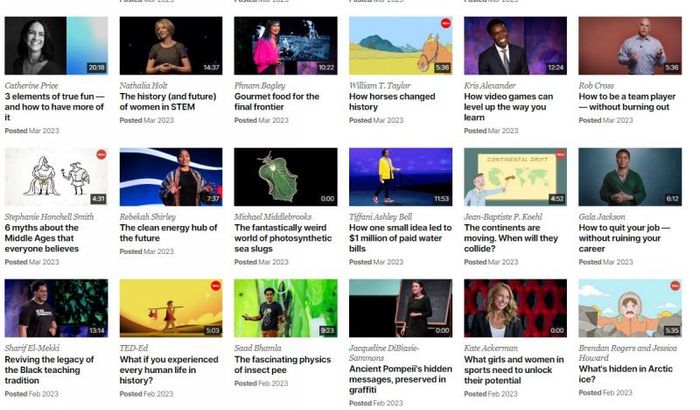Select the sea slug video thumbnail
The image size is (700, 410).
[x=286, y=177]
